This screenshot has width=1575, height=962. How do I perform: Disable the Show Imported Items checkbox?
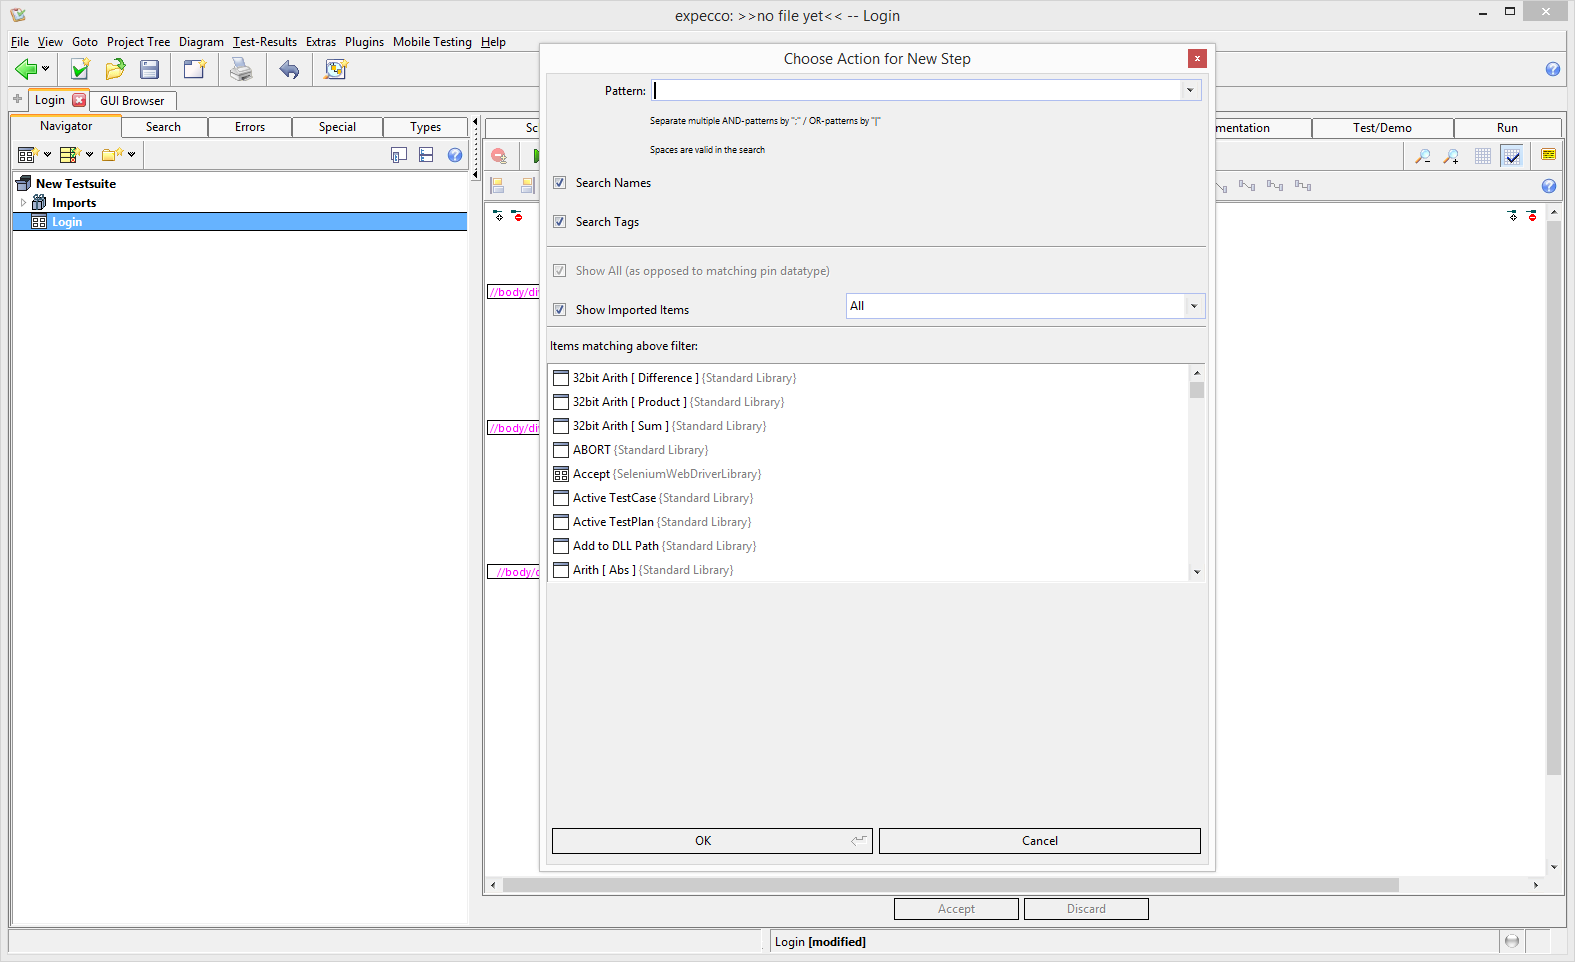(560, 310)
